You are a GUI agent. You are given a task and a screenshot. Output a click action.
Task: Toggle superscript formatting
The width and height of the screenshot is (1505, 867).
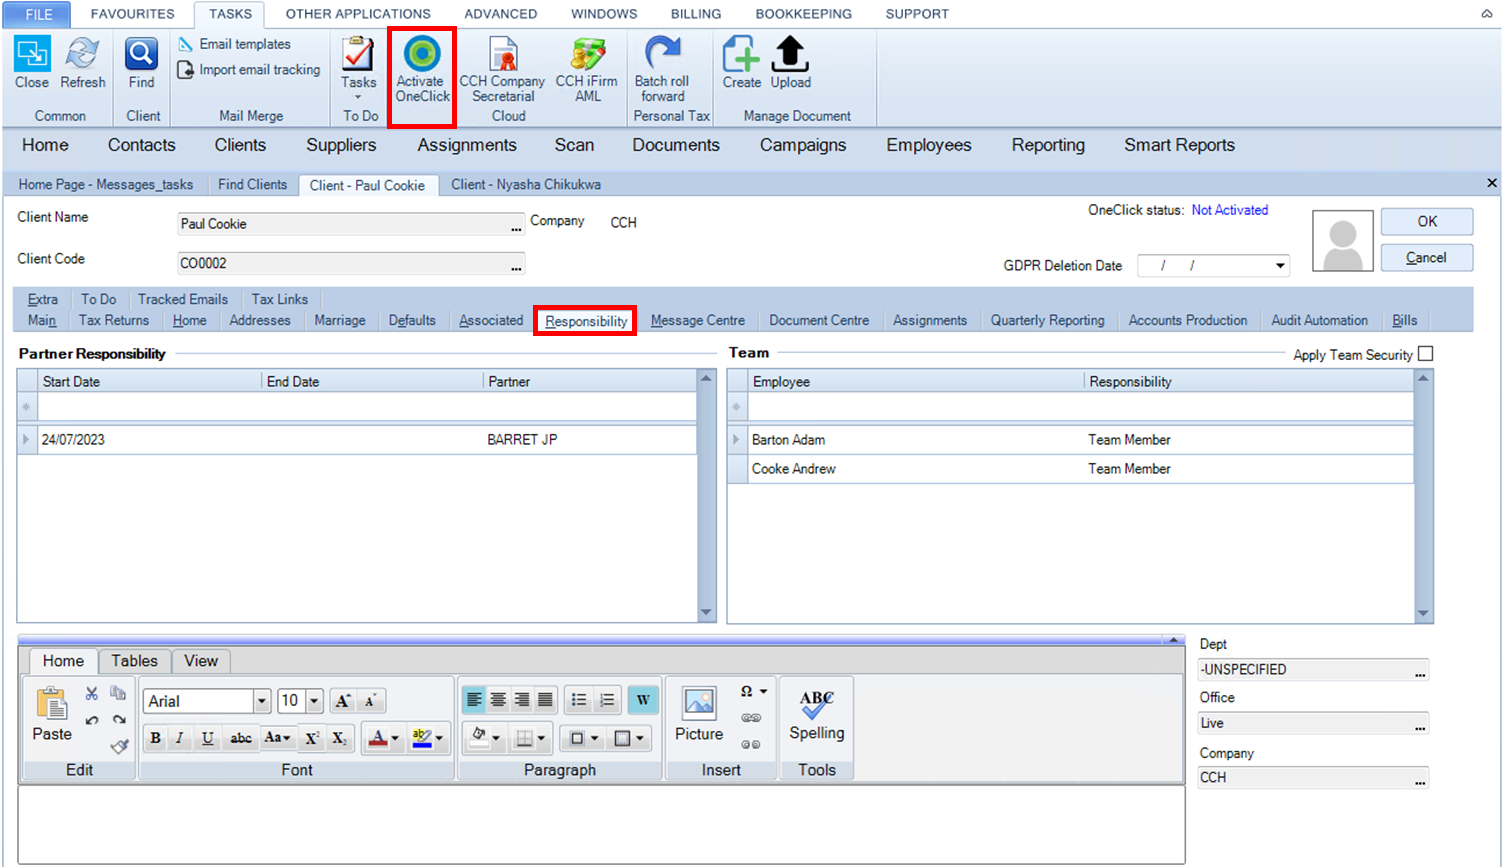coord(312,738)
